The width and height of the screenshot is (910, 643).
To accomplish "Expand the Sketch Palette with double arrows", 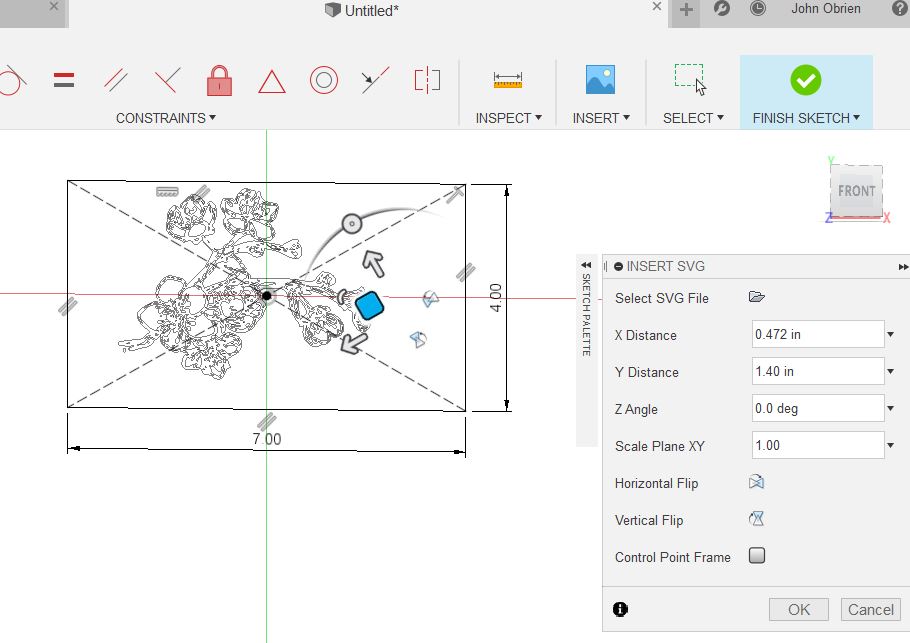I will click(586, 265).
